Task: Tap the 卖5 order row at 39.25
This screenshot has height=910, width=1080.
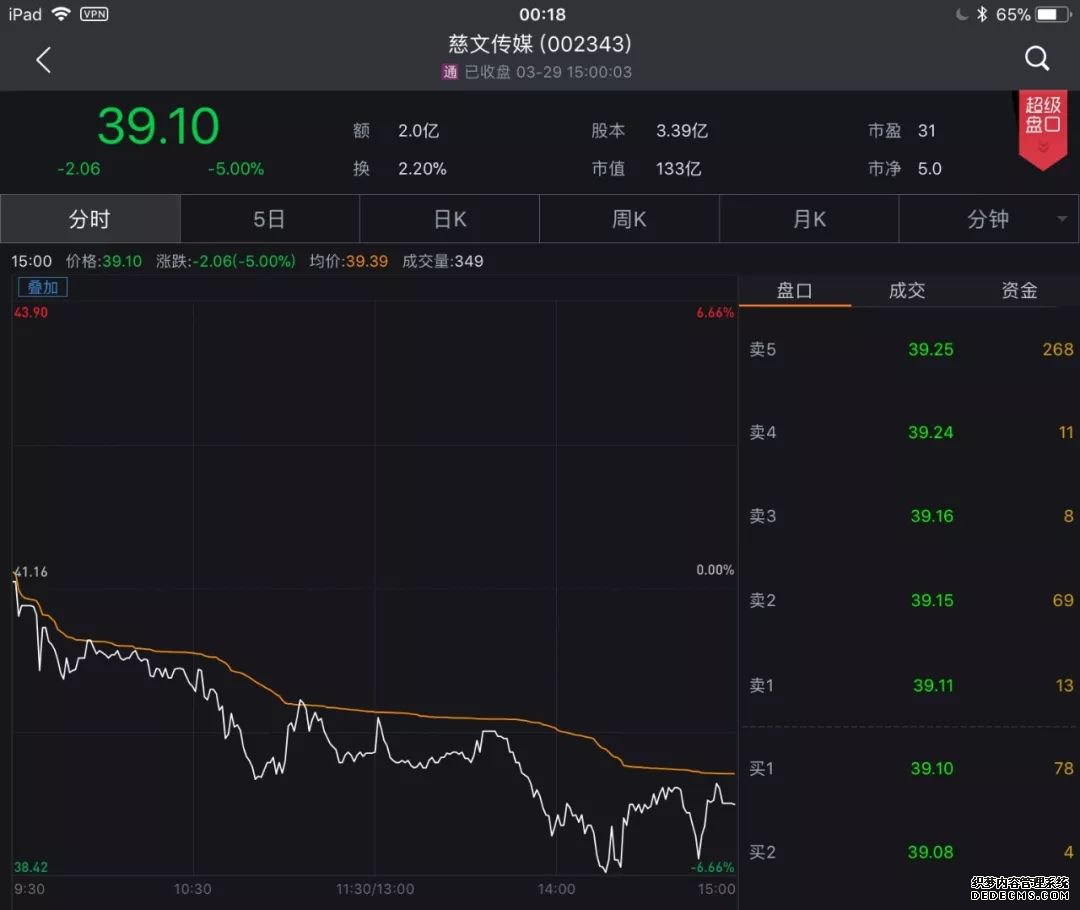Action: pyautogui.click(x=910, y=349)
